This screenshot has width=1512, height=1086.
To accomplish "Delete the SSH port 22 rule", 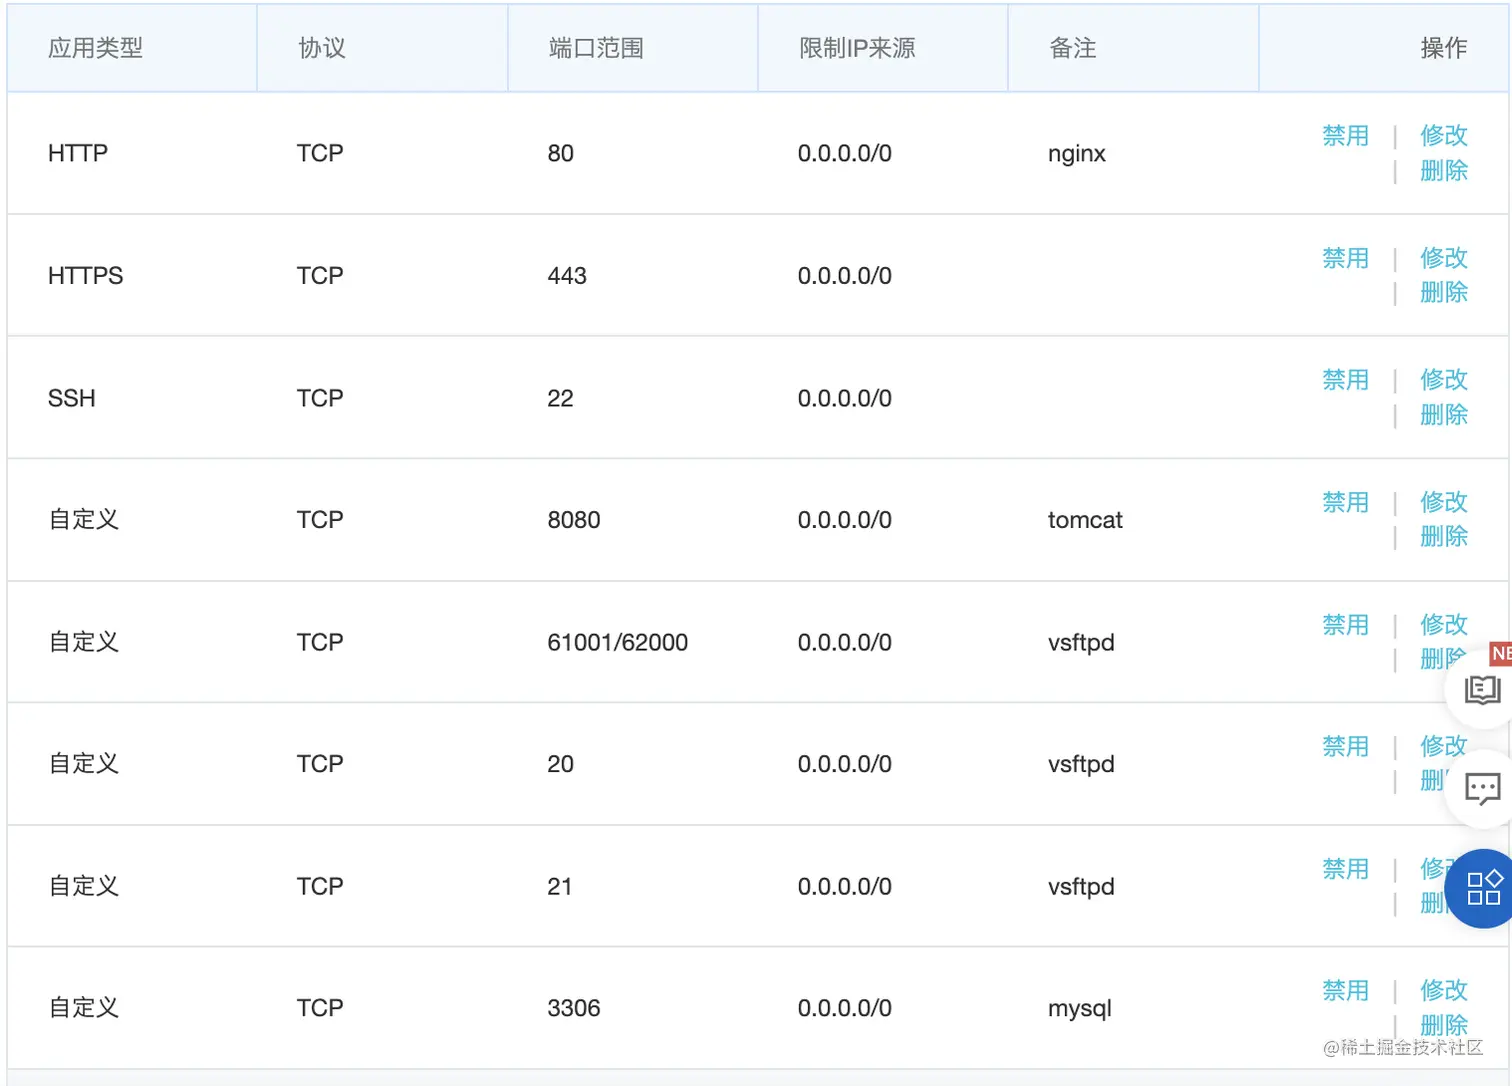I will (x=1443, y=415).
